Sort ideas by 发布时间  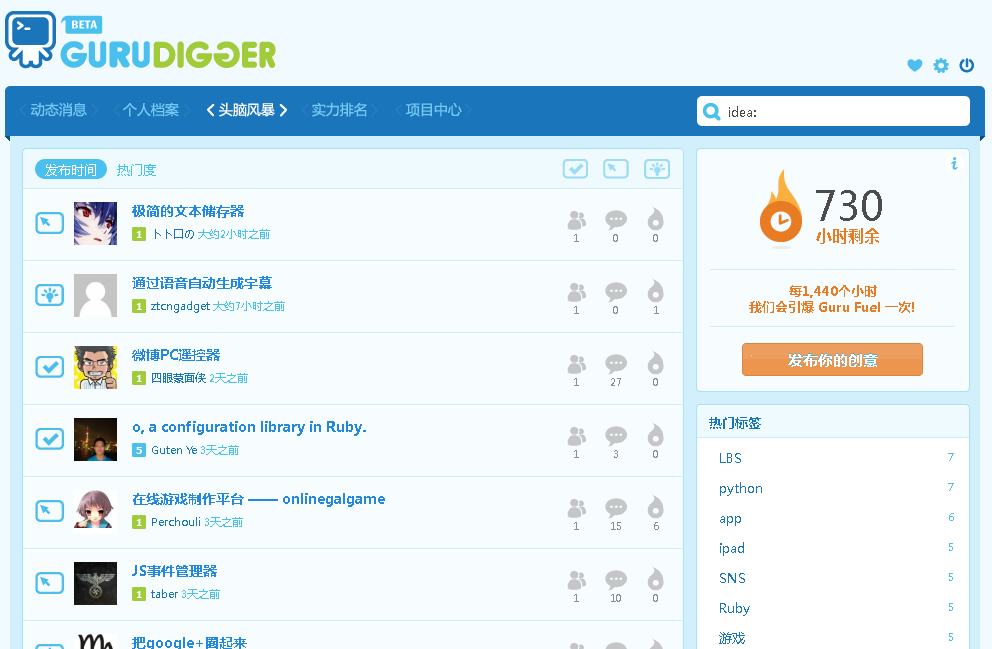(71, 170)
